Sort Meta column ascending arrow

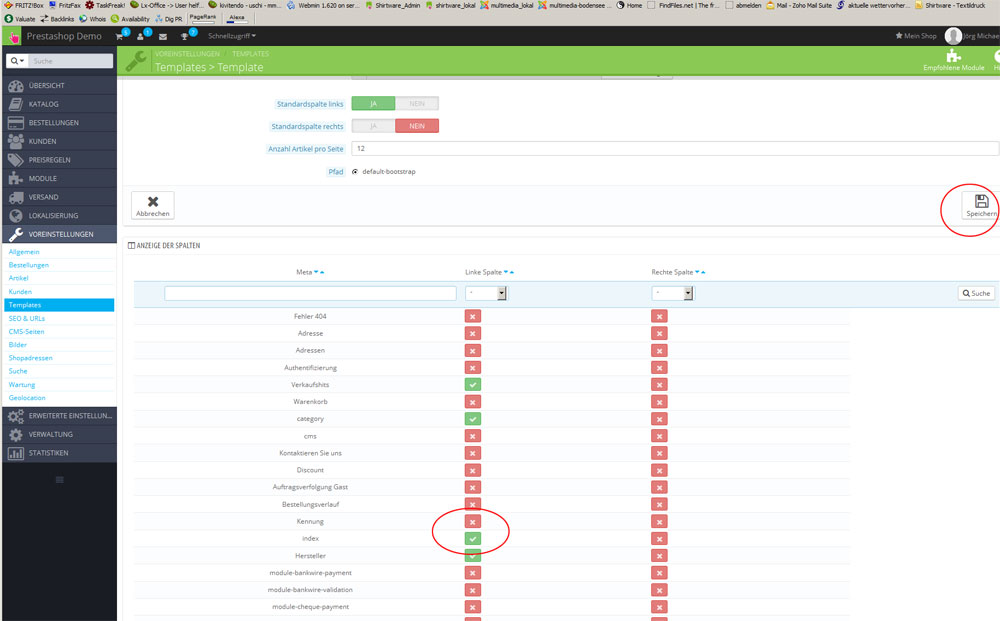(x=322, y=272)
